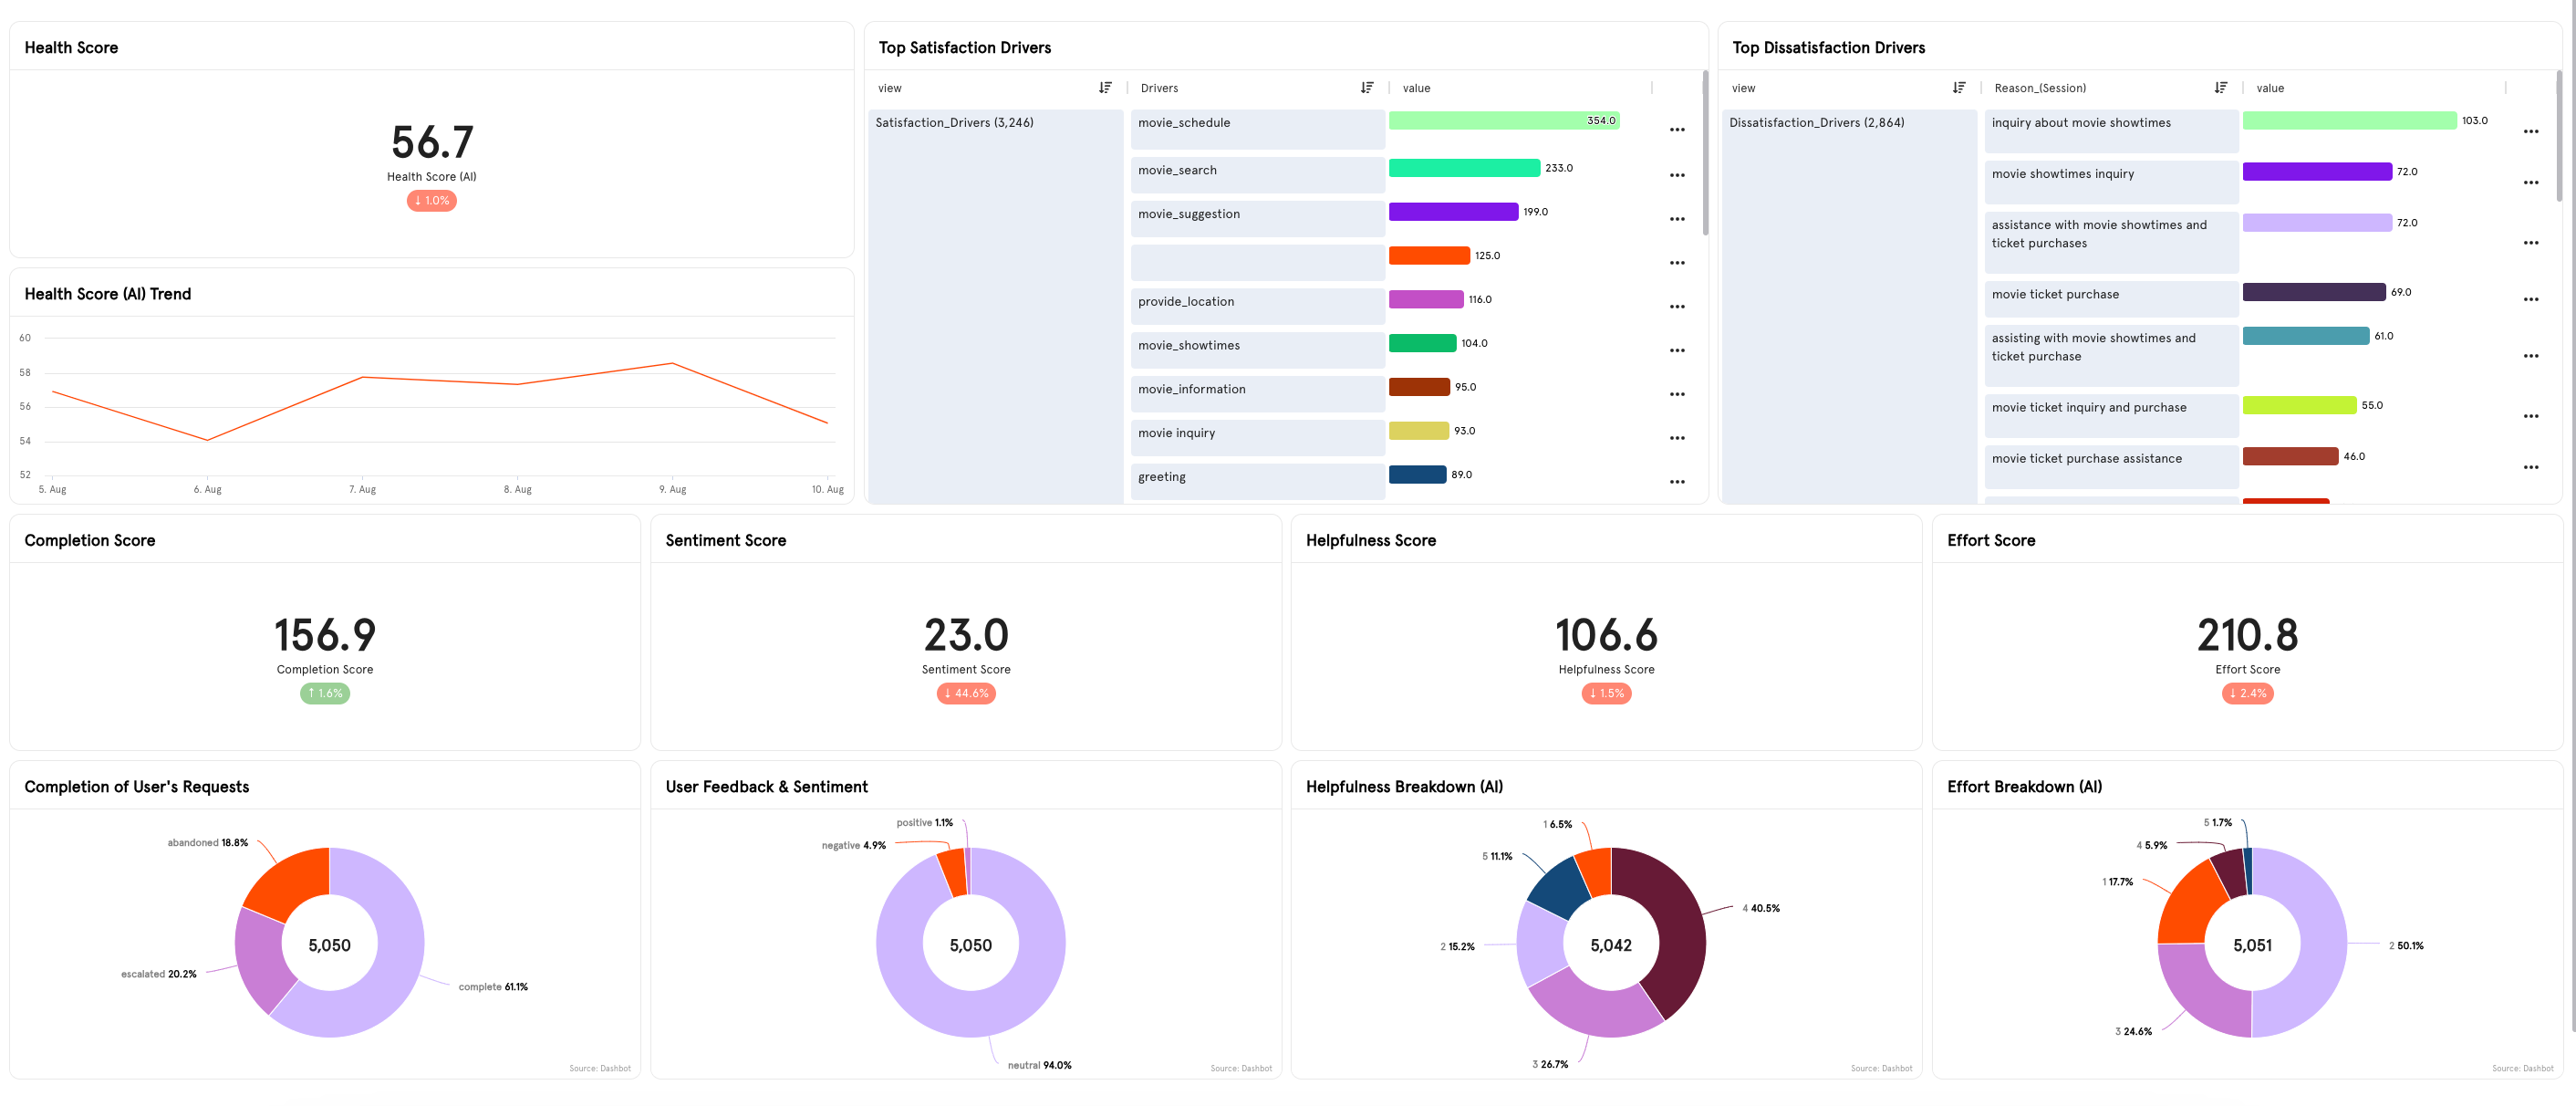
Task: Click the movie showtimes inquiry 72.0 bar
Action: (2317, 172)
